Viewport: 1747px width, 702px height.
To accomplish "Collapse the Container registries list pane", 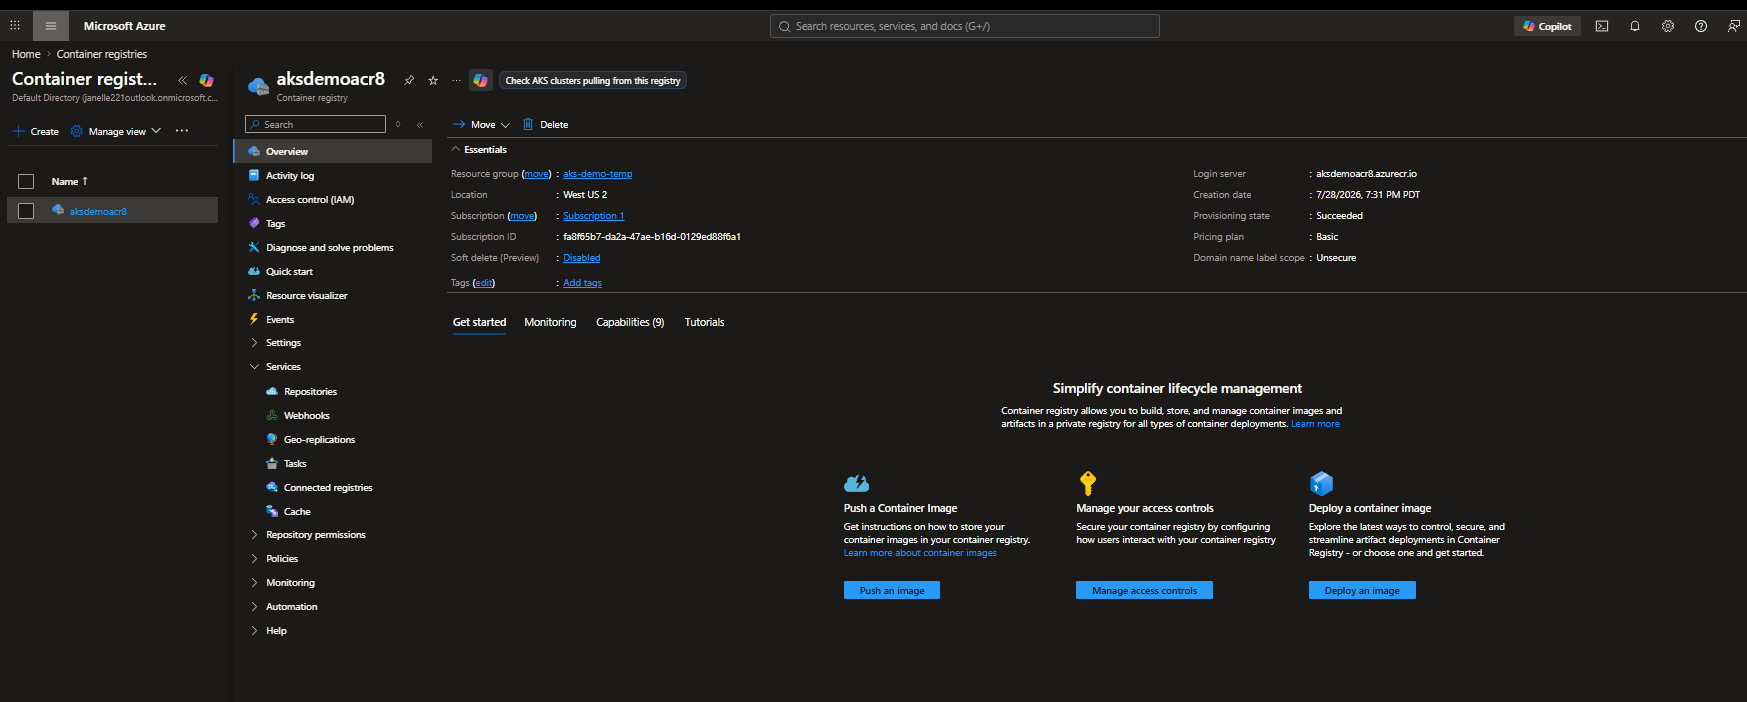I will click(x=182, y=80).
